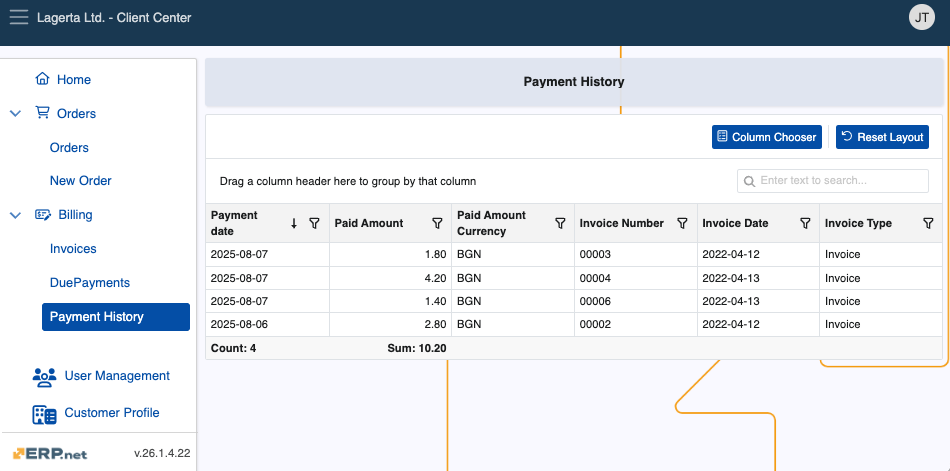Click paid amount 1.40 cell
This screenshot has width=950, height=471.
click(390, 301)
